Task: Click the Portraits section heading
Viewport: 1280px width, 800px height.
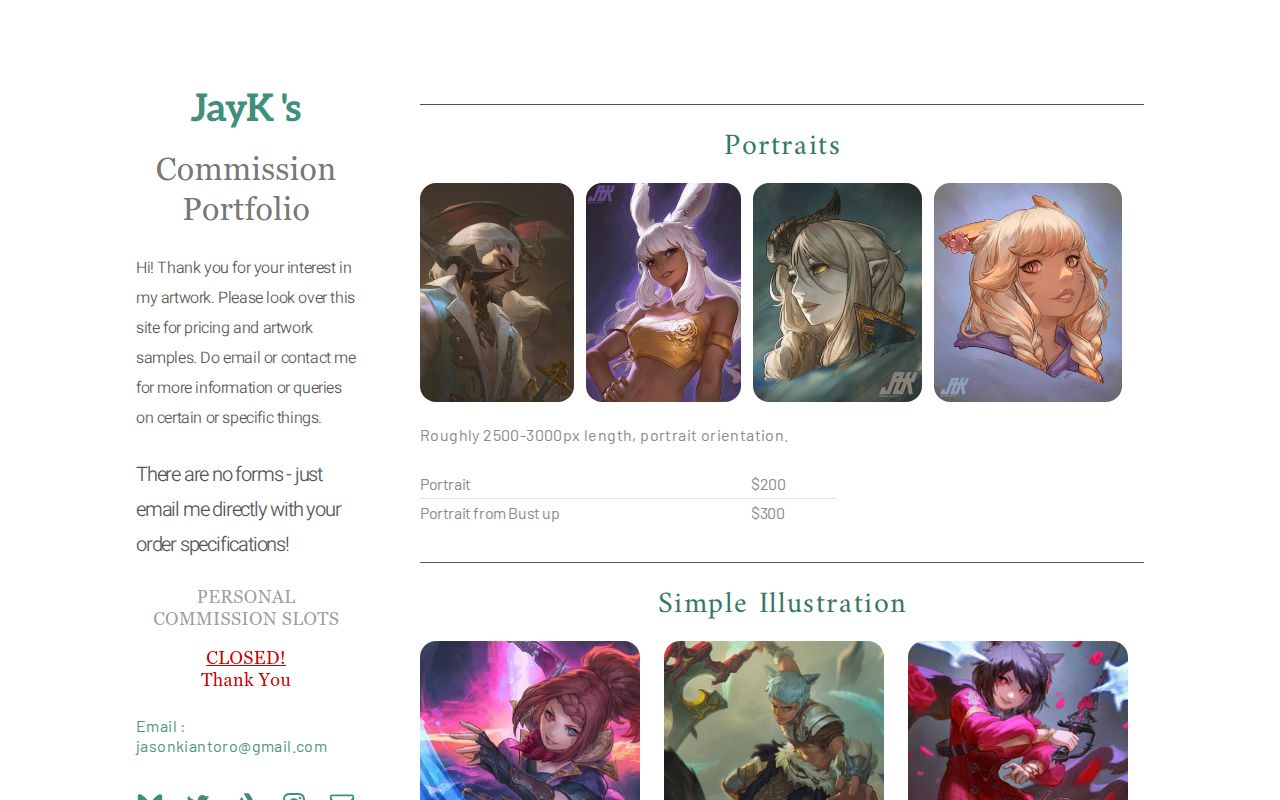Action: [782, 146]
